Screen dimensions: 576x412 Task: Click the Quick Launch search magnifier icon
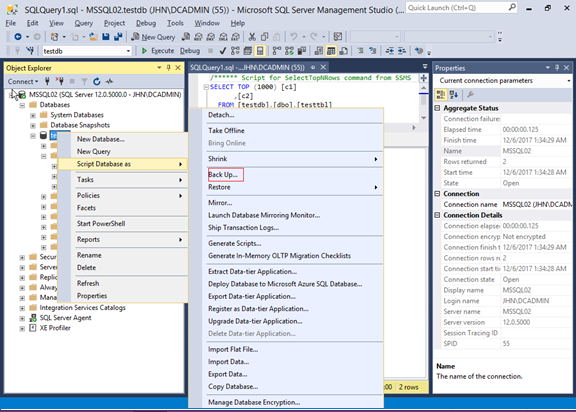click(x=512, y=7)
